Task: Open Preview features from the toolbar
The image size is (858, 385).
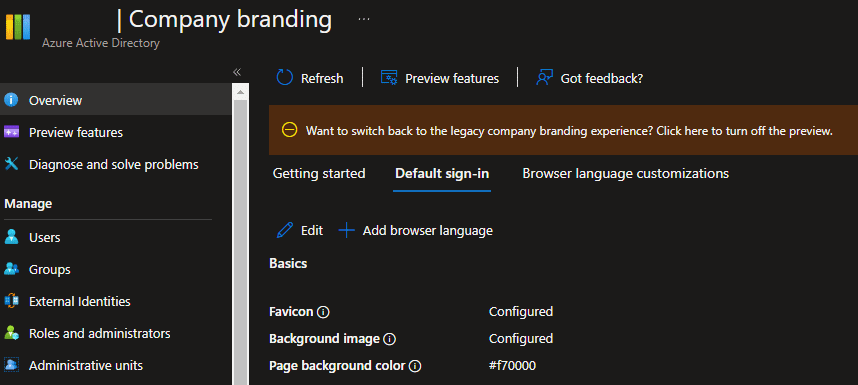Action: coord(452,79)
